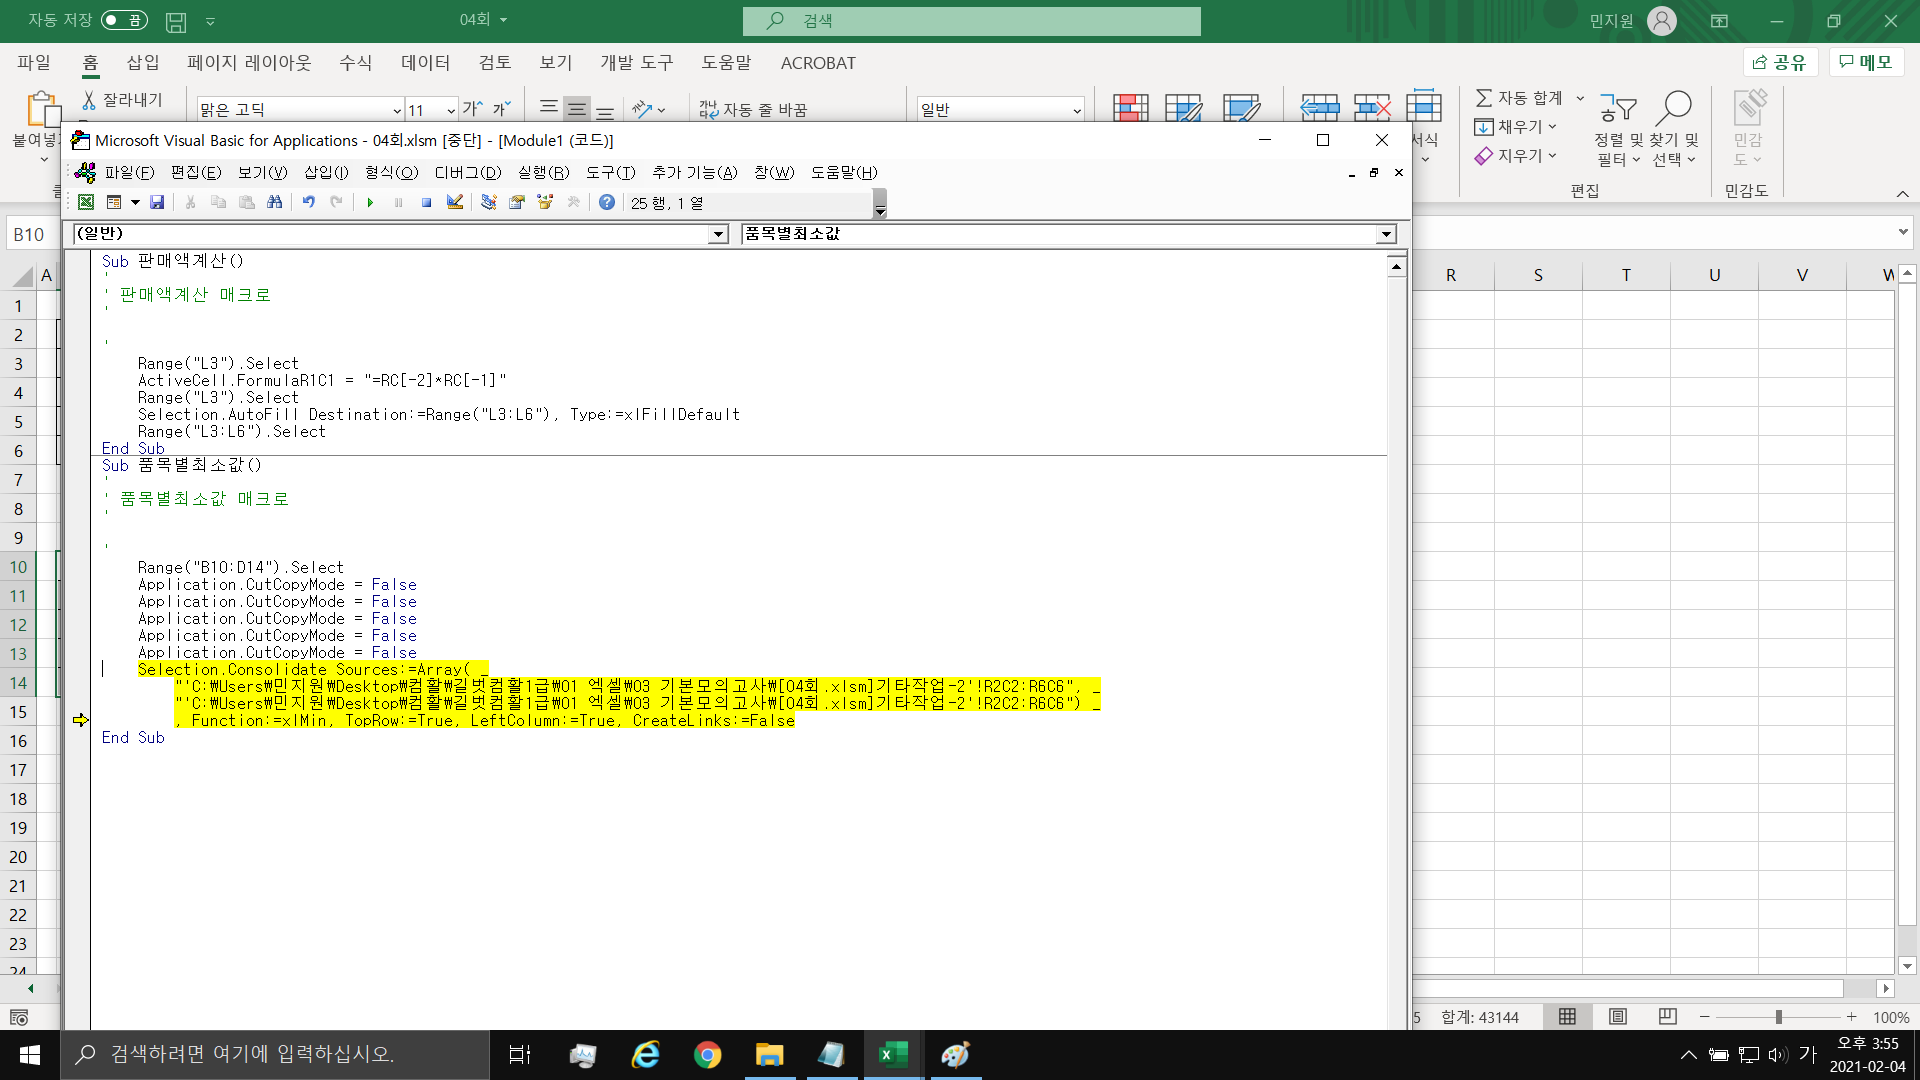The image size is (1920, 1080).
Task: Click the zoom slider handle in status bar
Action: (x=1778, y=1017)
